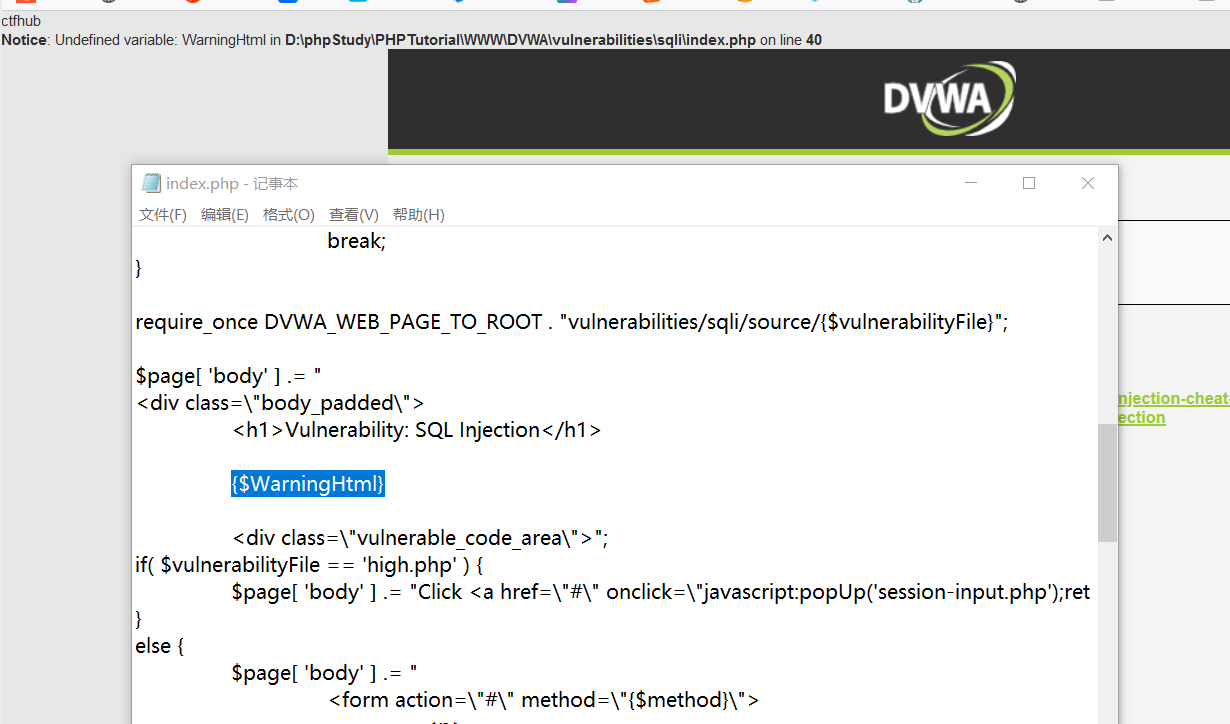1230x724 pixels.
Task: Click the require_once DVWA_WEB_PAGE_TO_ROOT line
Action: coord(572,322)
